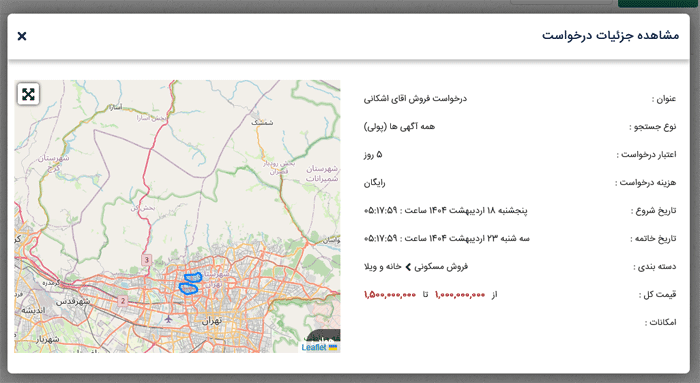Select the lower blue polygon on the map

pos(188,289)
